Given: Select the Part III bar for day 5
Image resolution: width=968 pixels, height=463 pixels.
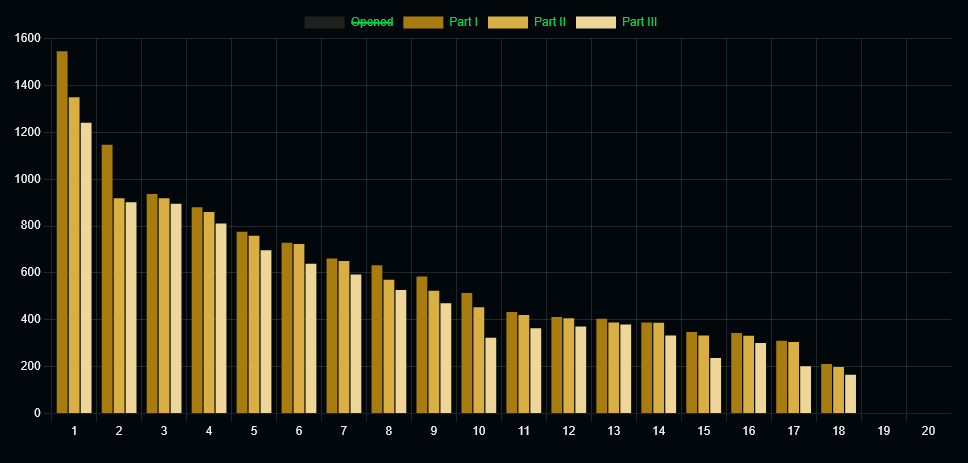Looking at the screenshot, I should [x=266, y=332].
